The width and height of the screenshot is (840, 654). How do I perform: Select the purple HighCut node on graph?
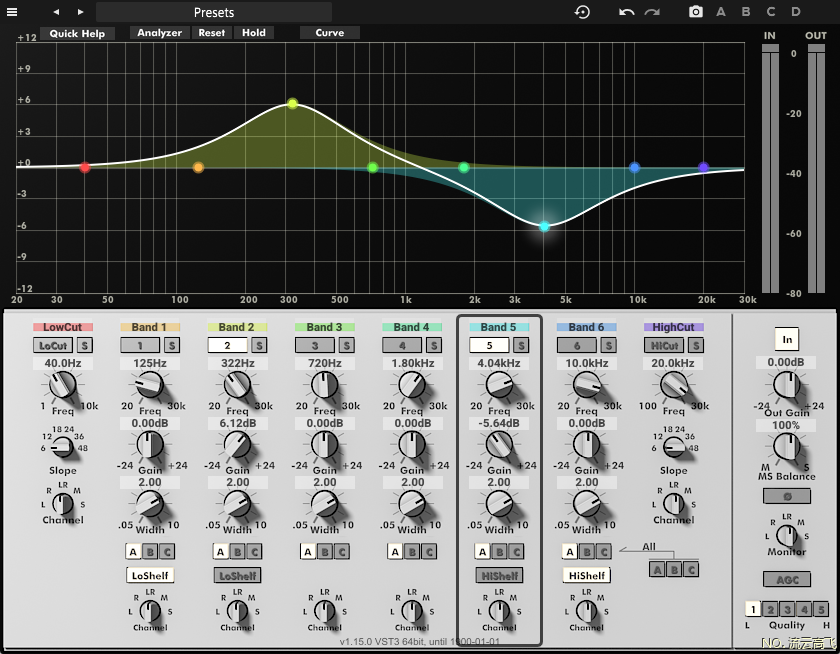tap(703, 168)
